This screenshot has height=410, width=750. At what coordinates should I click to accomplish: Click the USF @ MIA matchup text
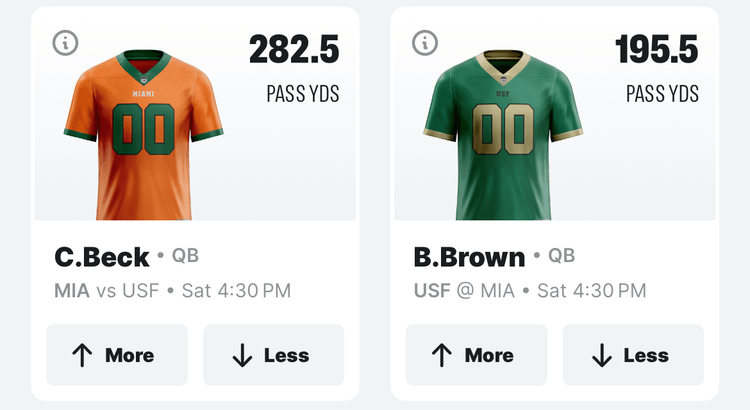click(464, 291)
